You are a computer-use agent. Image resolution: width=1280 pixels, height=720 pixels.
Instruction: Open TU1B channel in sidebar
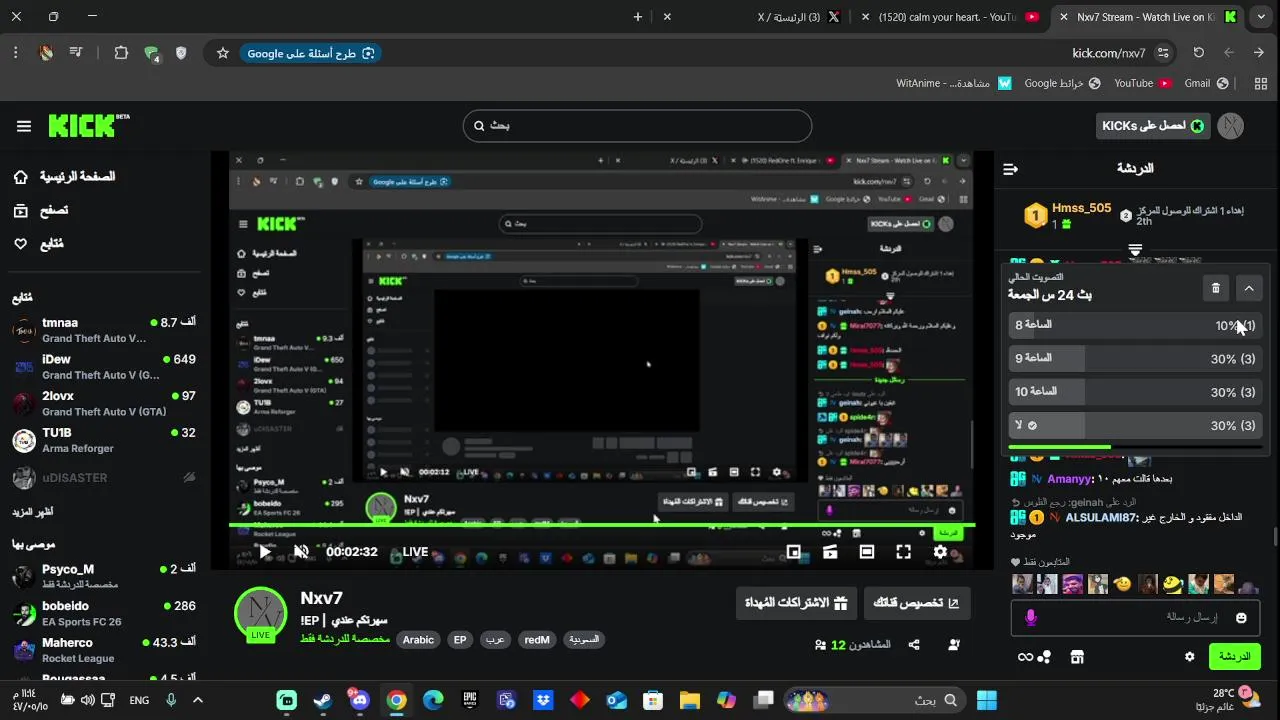(x=104, y=440)
